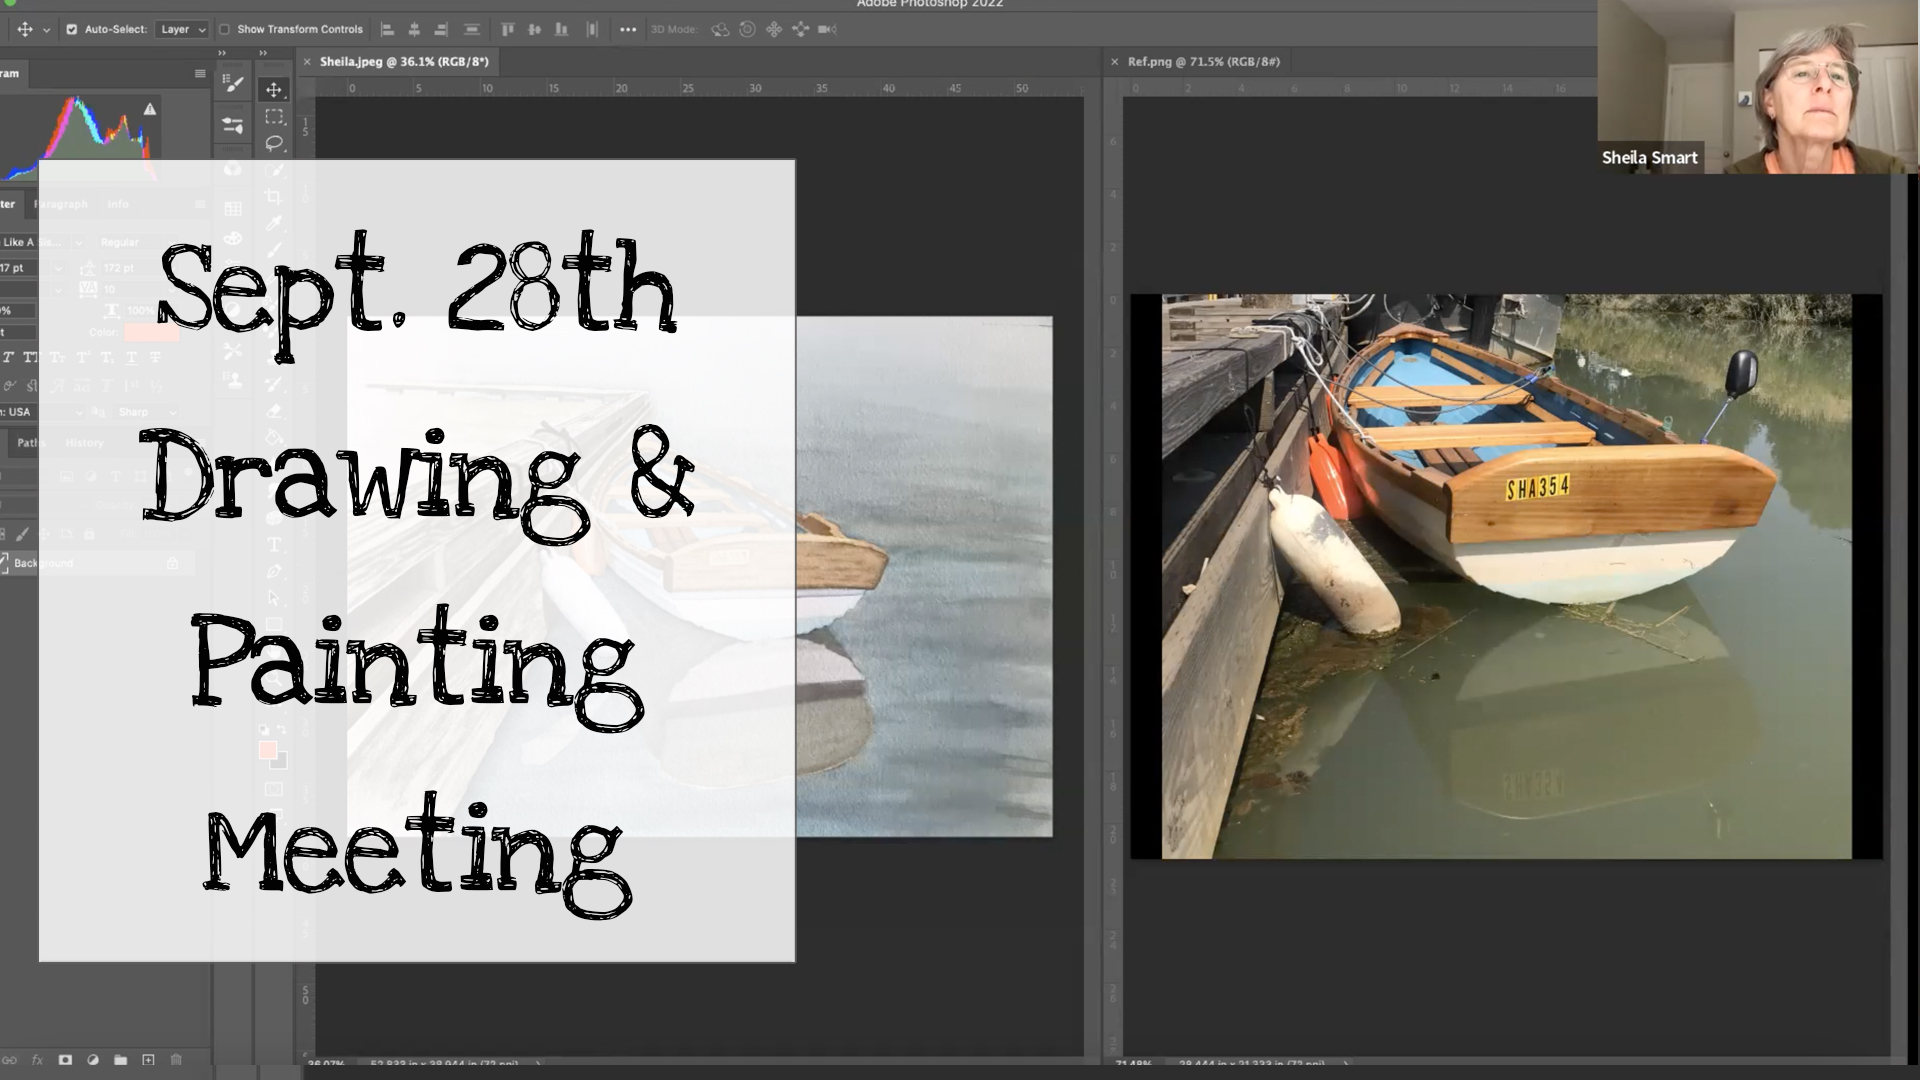Click the boat photo in Ref.png

click(1506, 576)
